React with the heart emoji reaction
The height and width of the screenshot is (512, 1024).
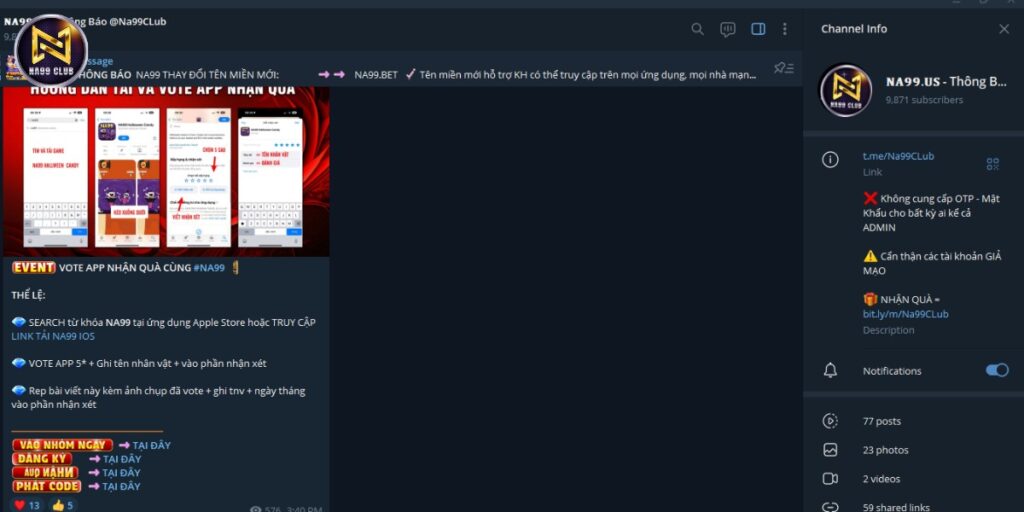tap(27, 505)
